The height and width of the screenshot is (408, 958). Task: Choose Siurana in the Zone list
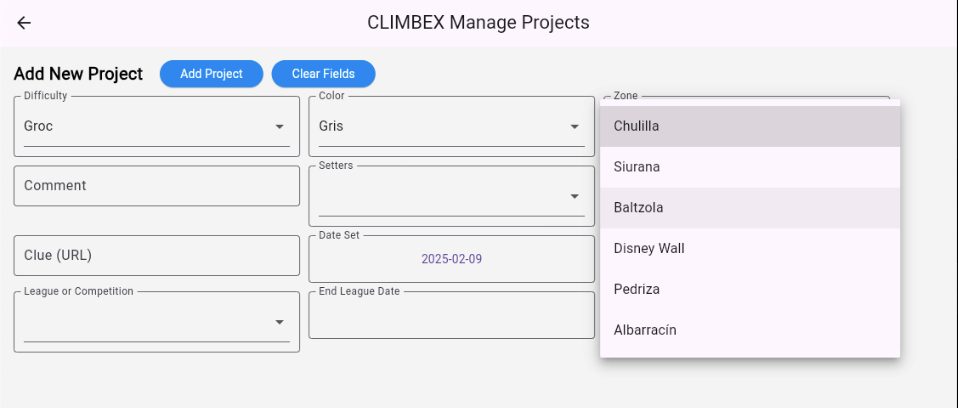tap(750, 167)
